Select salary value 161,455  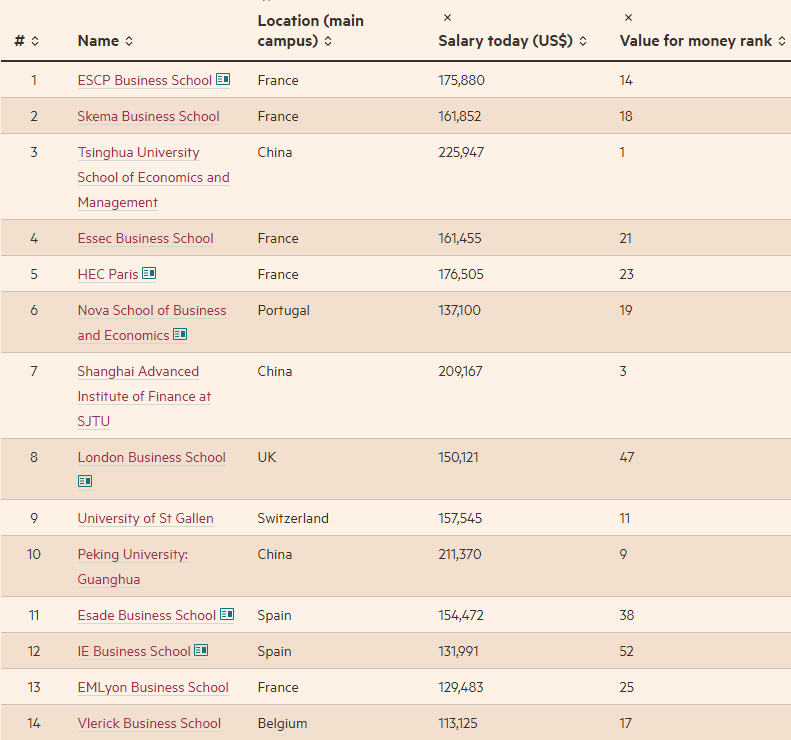[460, 238]
